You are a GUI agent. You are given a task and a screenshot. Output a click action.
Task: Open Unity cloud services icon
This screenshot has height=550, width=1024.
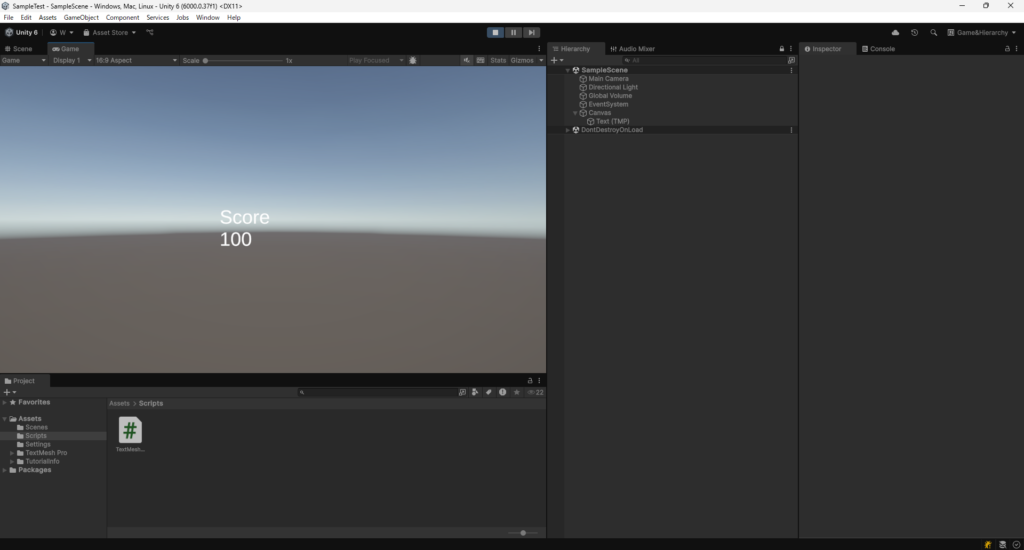895,33
